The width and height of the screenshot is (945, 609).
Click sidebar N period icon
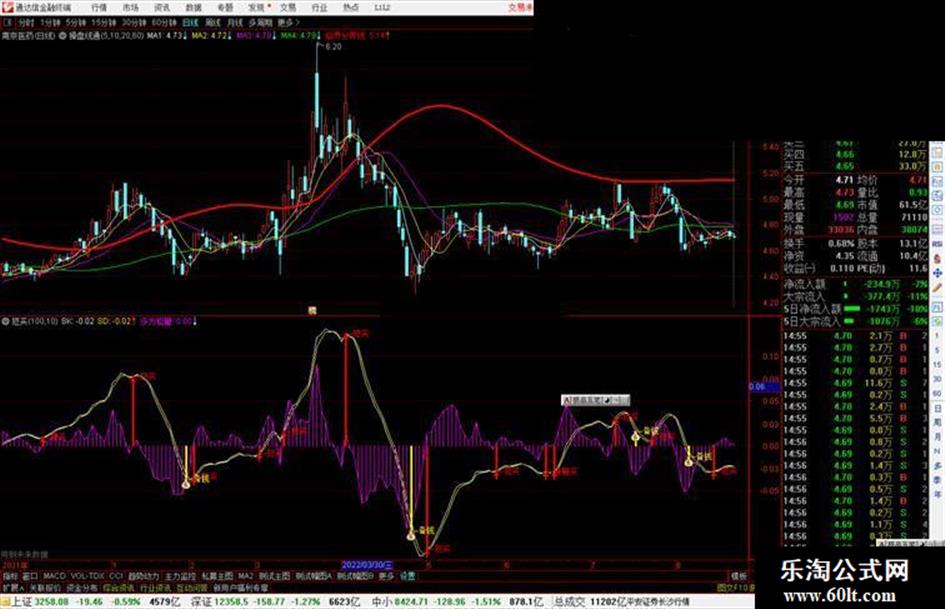coord(938,452)
